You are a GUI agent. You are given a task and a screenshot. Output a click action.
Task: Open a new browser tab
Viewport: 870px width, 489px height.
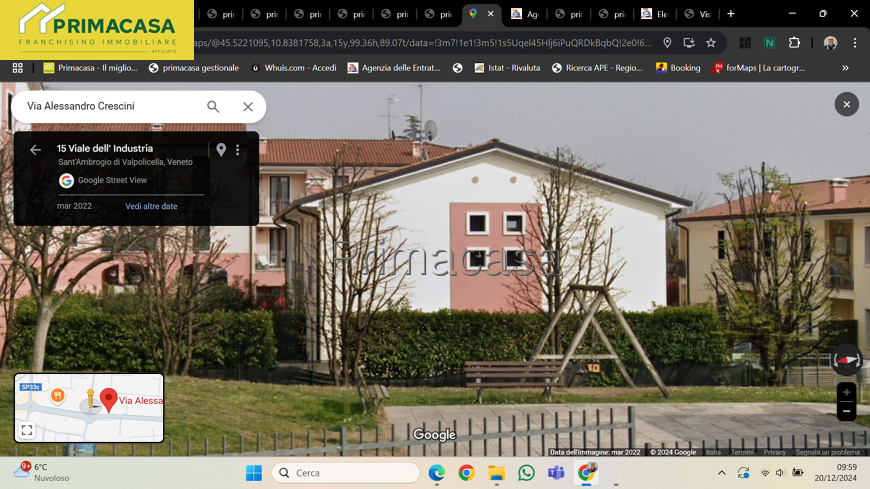731,14
